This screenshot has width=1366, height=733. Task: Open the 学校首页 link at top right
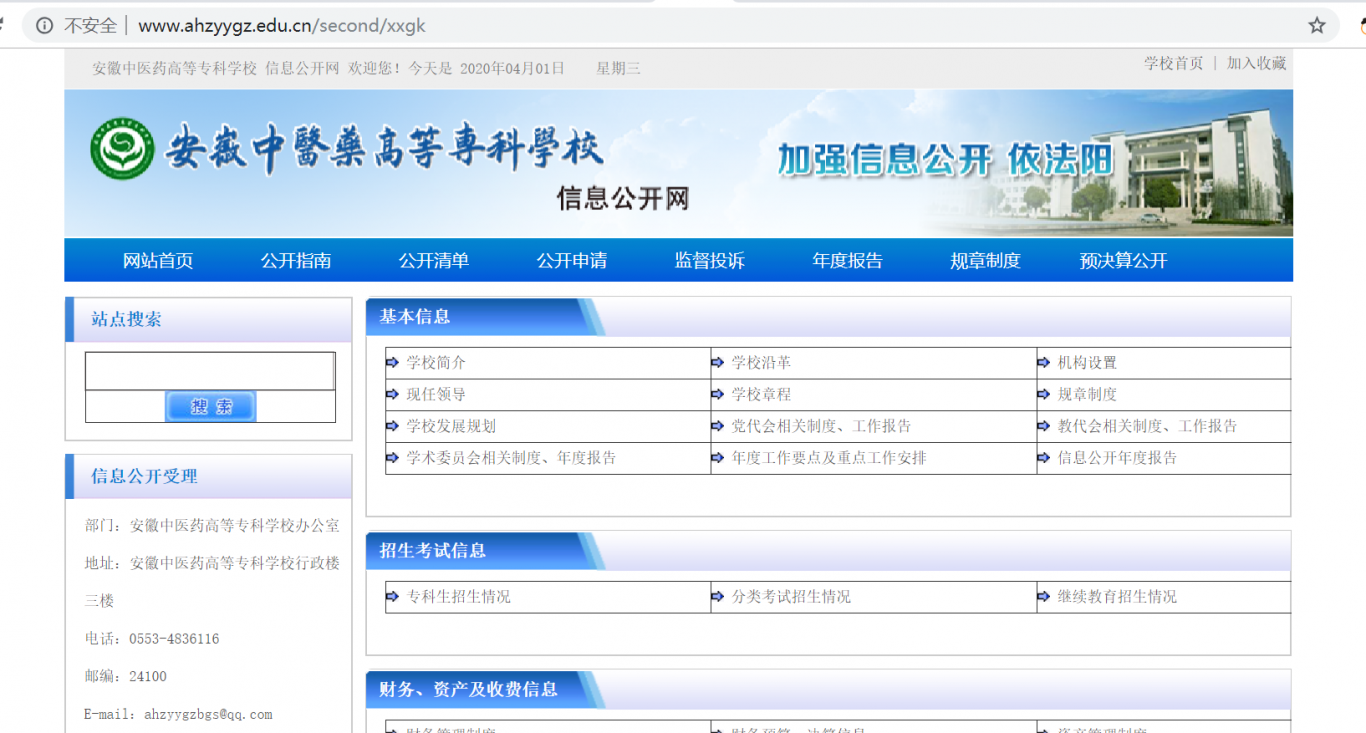pyautogui.click(x=1174, y=63)
